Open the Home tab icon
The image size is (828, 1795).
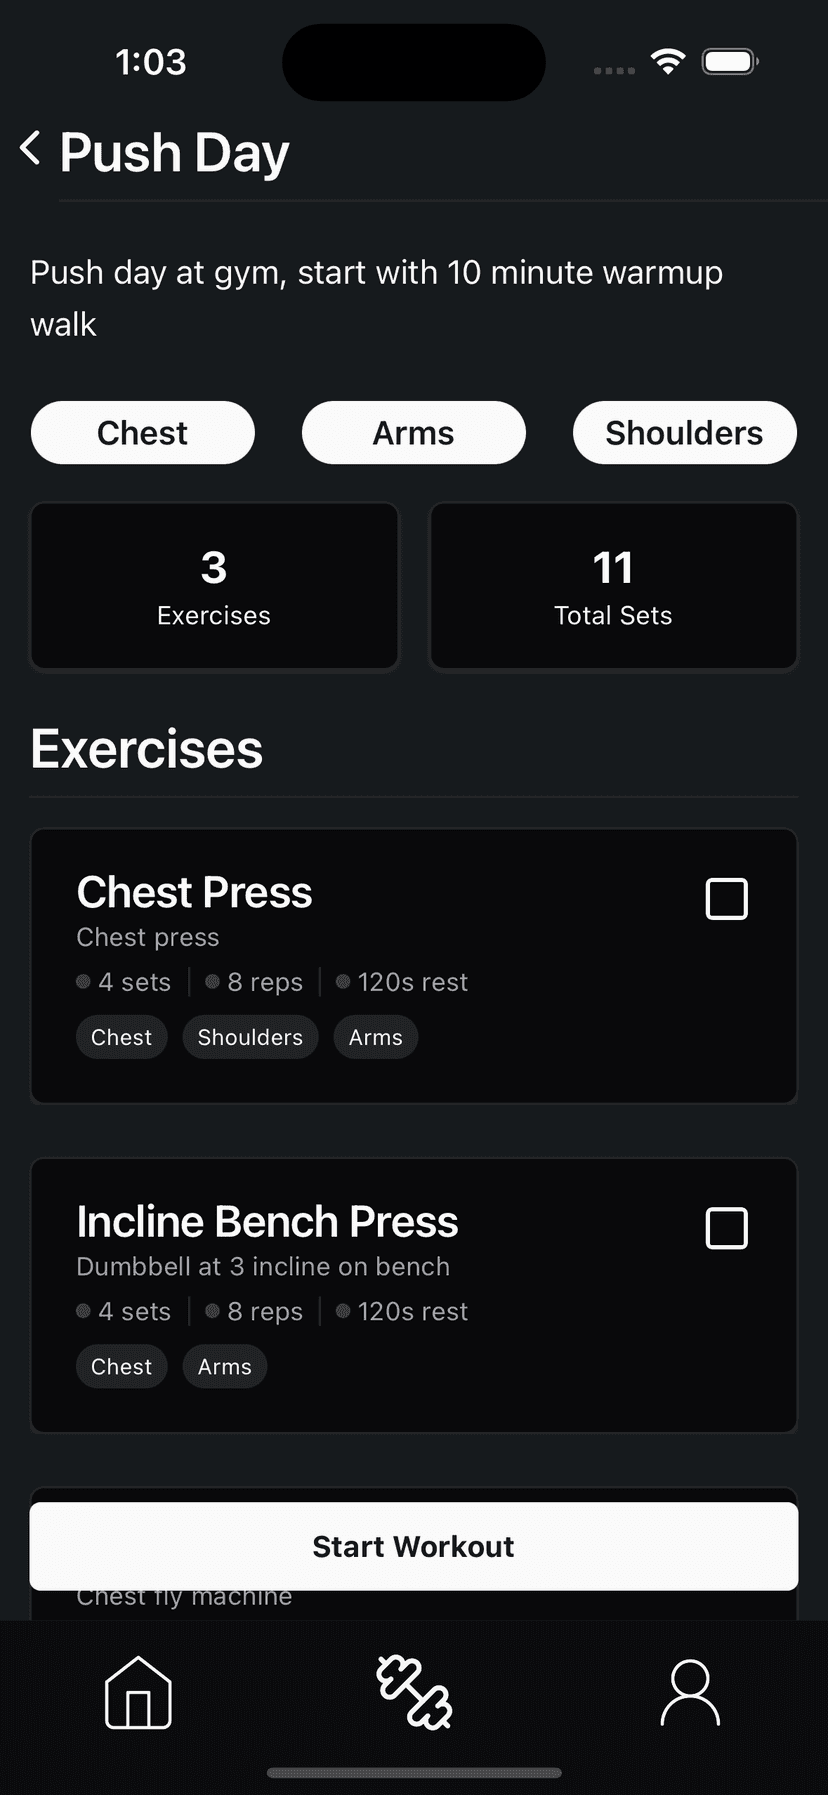tap(138, 1692)
